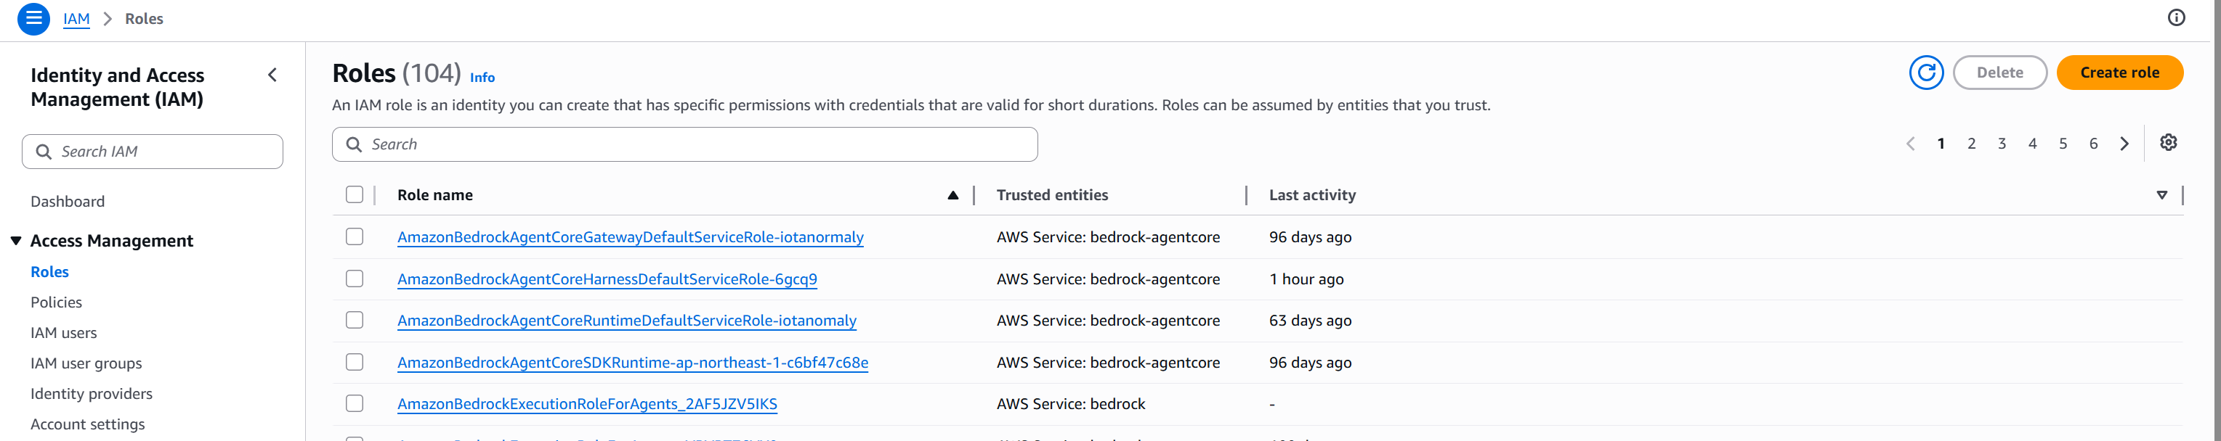Go to page 4 of roles
This screenshot has width=2221, height=441.
(x=2032, y=144)
